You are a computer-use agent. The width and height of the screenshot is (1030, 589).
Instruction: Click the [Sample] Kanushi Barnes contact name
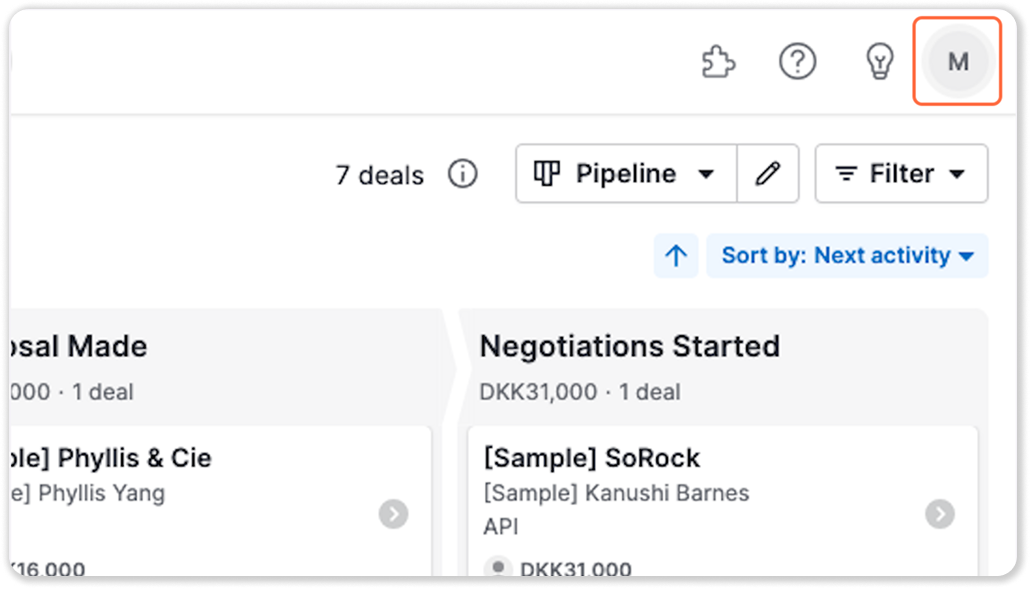click(x=616, y=493)
